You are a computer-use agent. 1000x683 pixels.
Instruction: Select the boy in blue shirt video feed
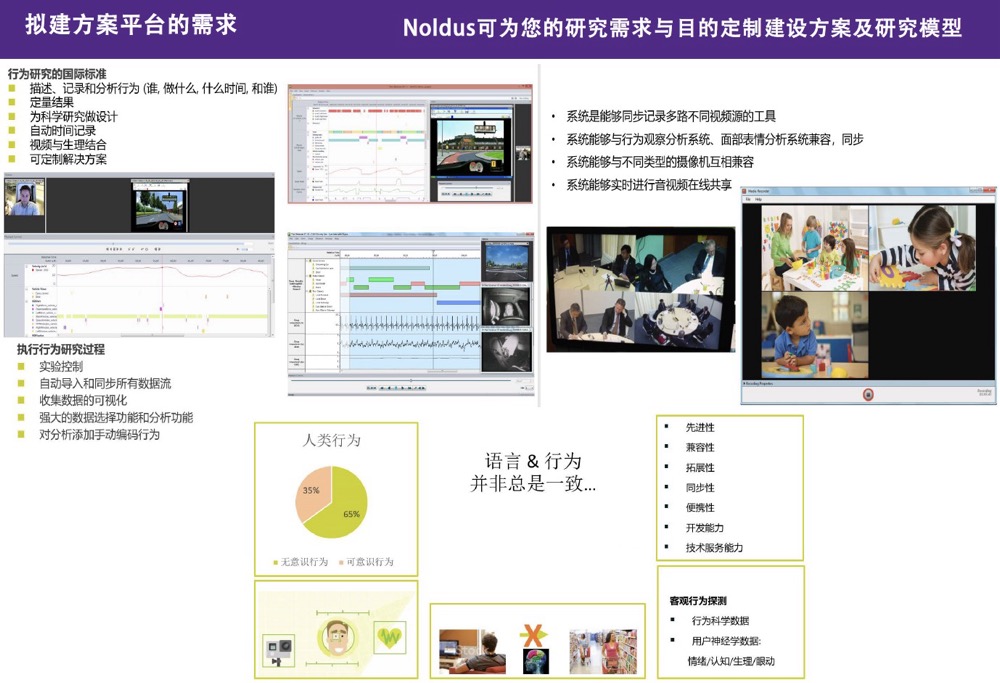pyautogui.click(x=814, y=335)
